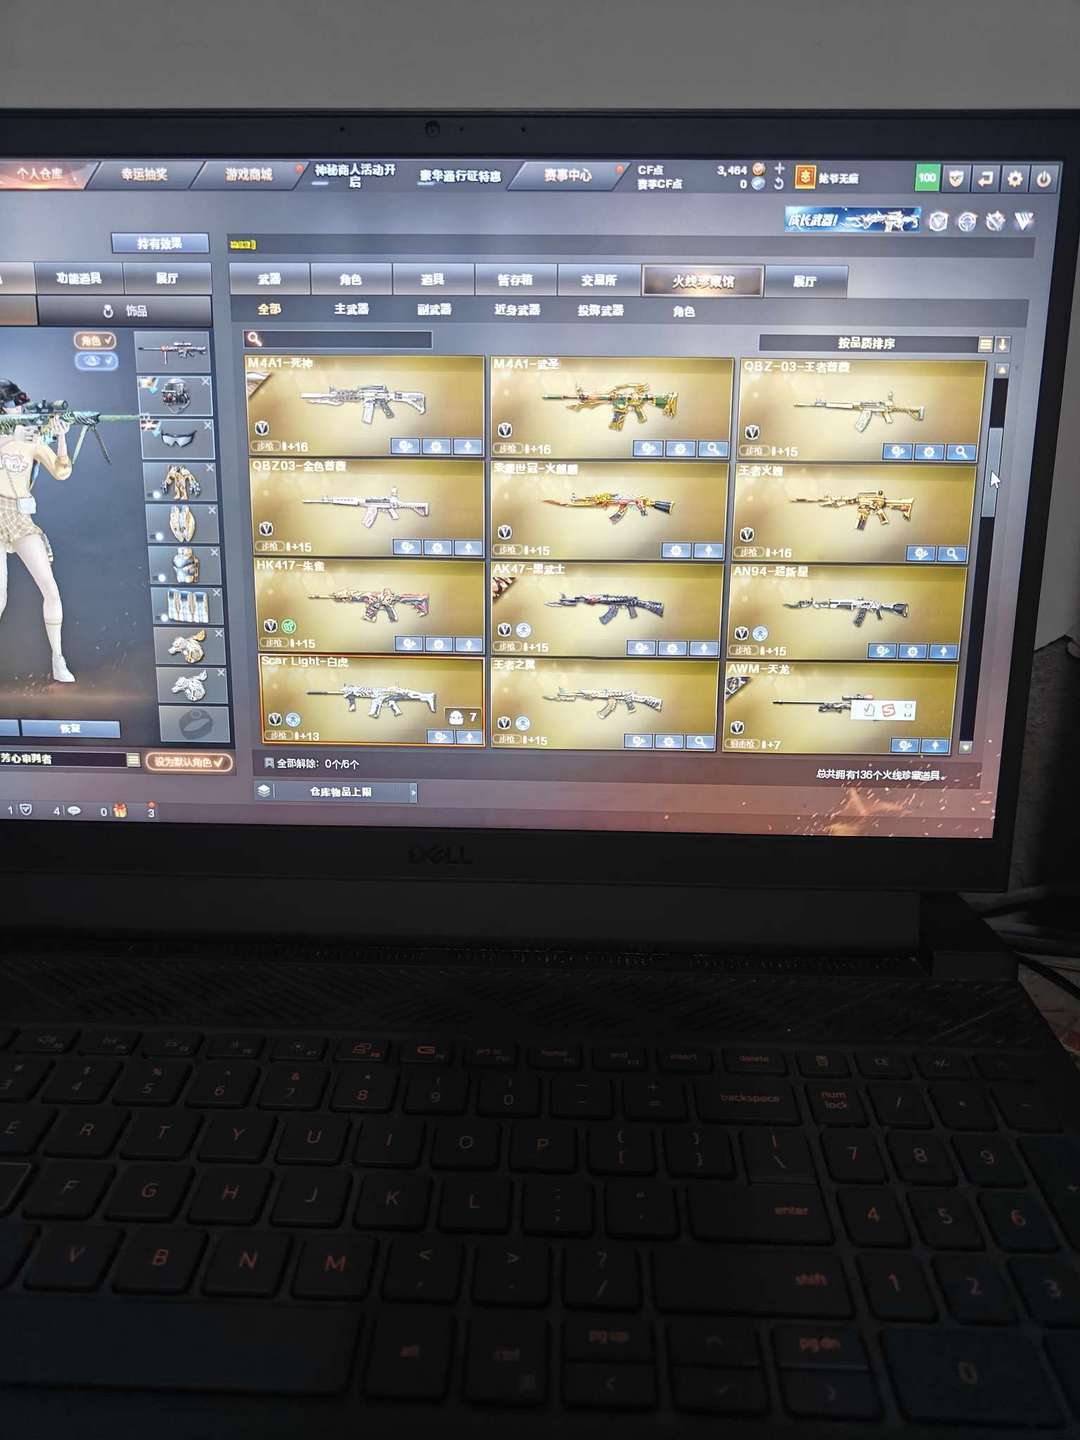Select the 投掷武器 filter tab

click(x=600, y=311)
